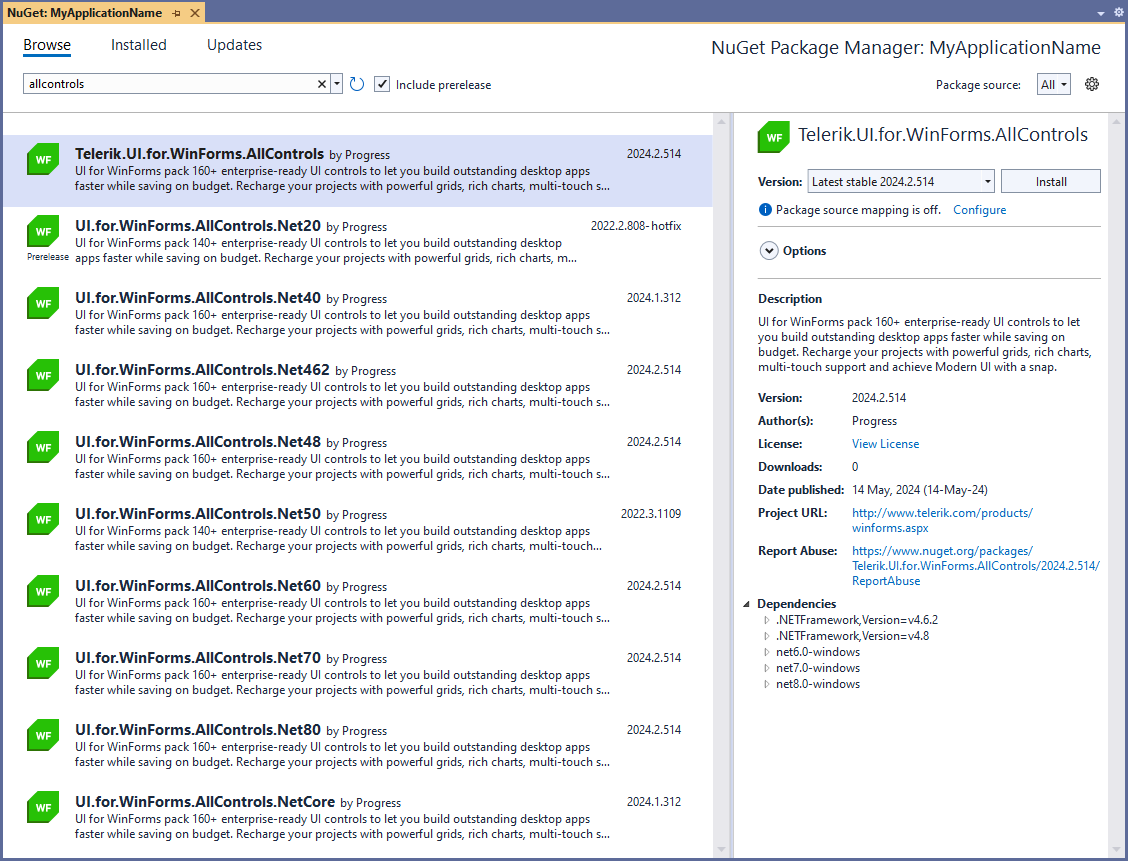Click the Date published value 14 May, 2024
Image resolution: width=1128 pixels, height=861 pixels.
click(x=919, y=490)
